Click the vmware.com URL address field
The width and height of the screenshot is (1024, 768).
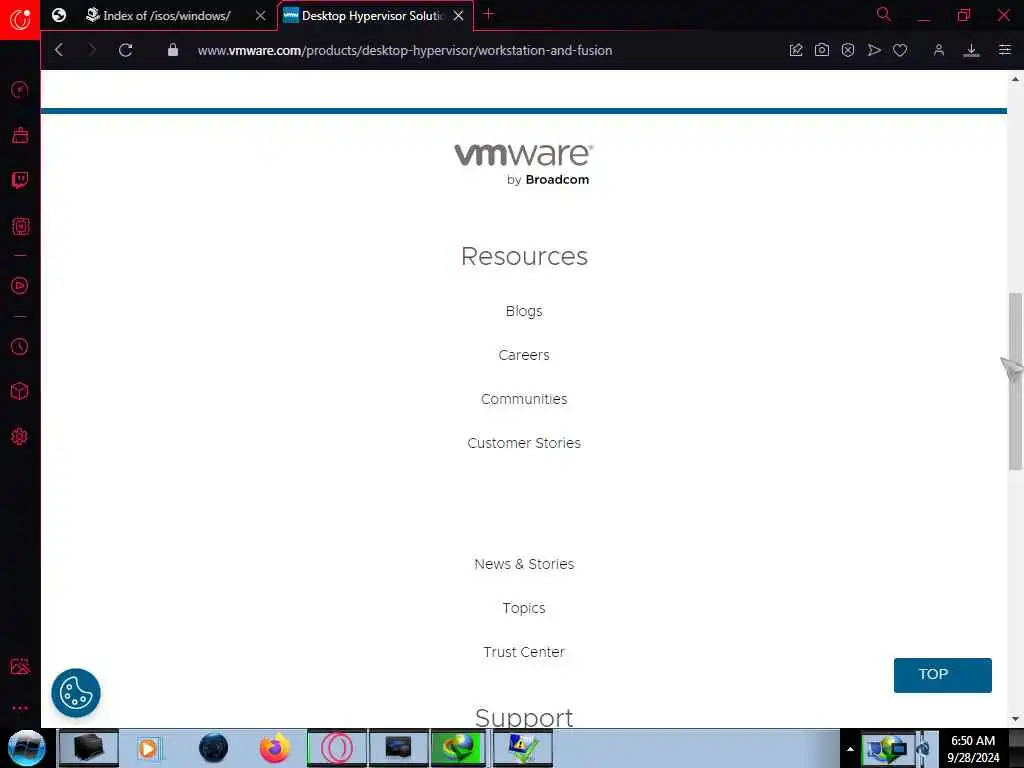(x=405, y=50)
